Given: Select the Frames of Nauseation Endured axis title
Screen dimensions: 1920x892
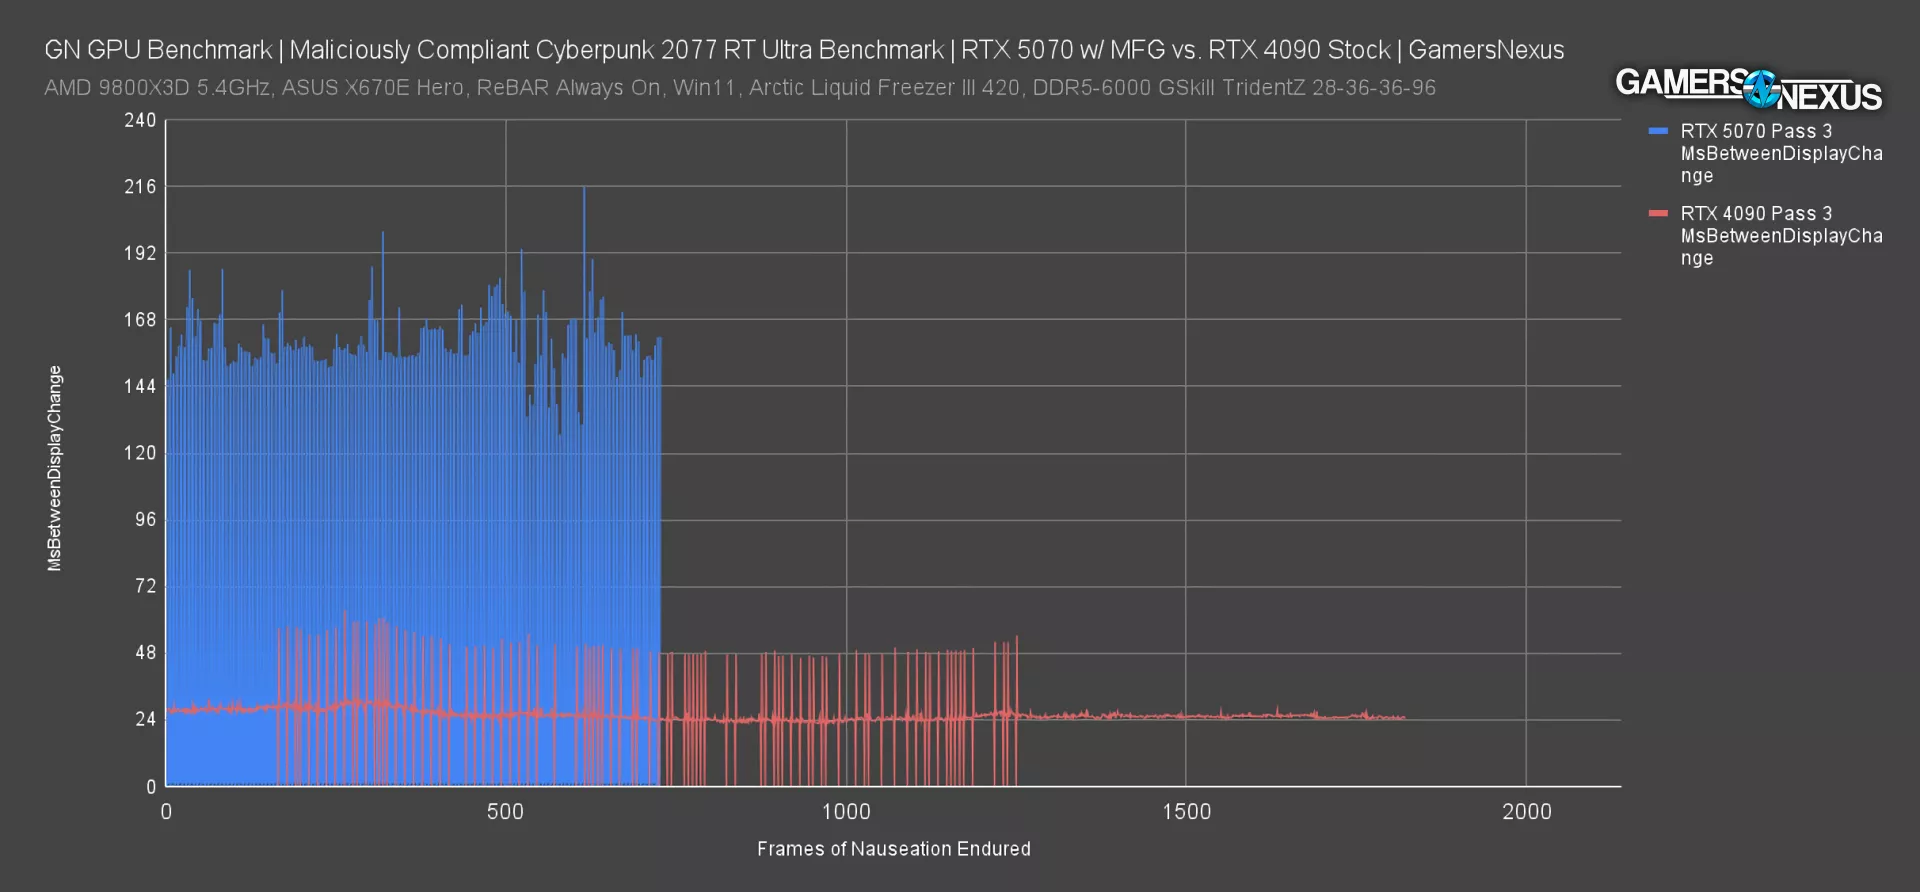Looking at the screenshot, I should coord(893,849).
